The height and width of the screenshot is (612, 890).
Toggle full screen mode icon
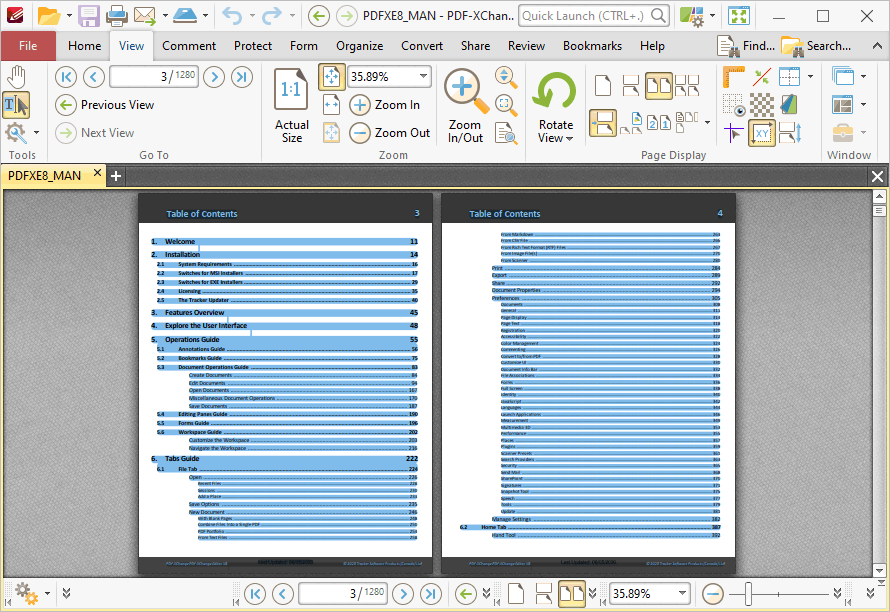pos(739,16)
